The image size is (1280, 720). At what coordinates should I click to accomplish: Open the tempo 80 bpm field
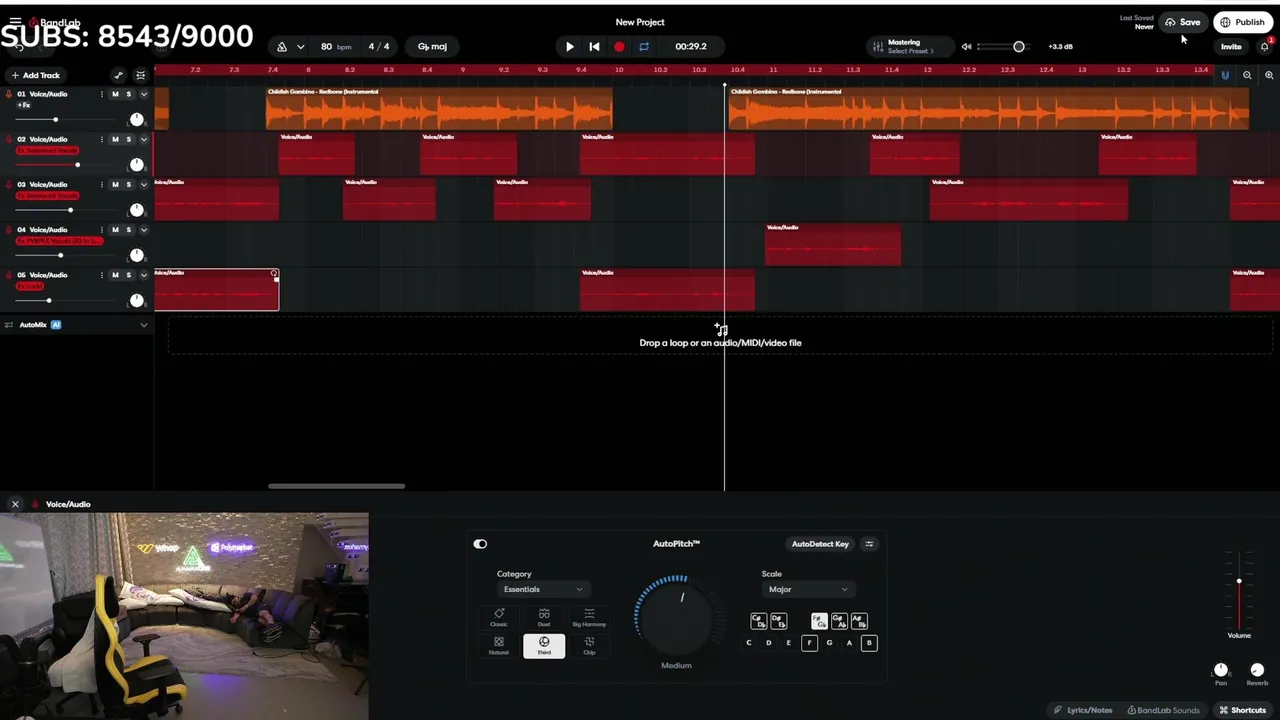coord(336,47)
